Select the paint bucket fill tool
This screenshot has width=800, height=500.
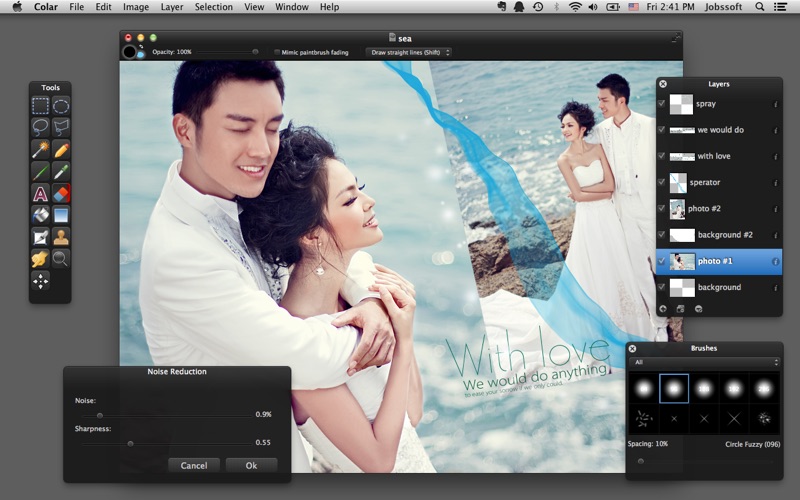click(x=40, y=215)
